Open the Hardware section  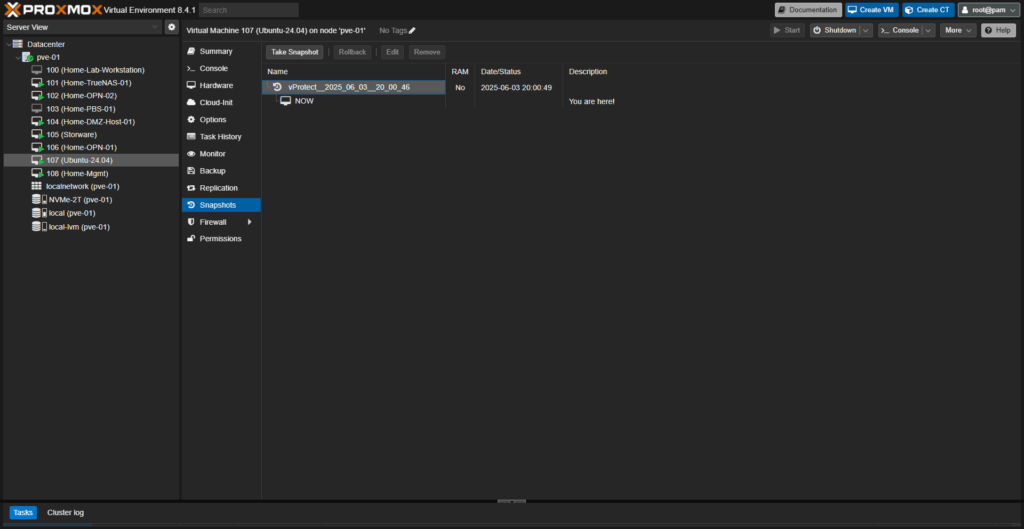216,85
